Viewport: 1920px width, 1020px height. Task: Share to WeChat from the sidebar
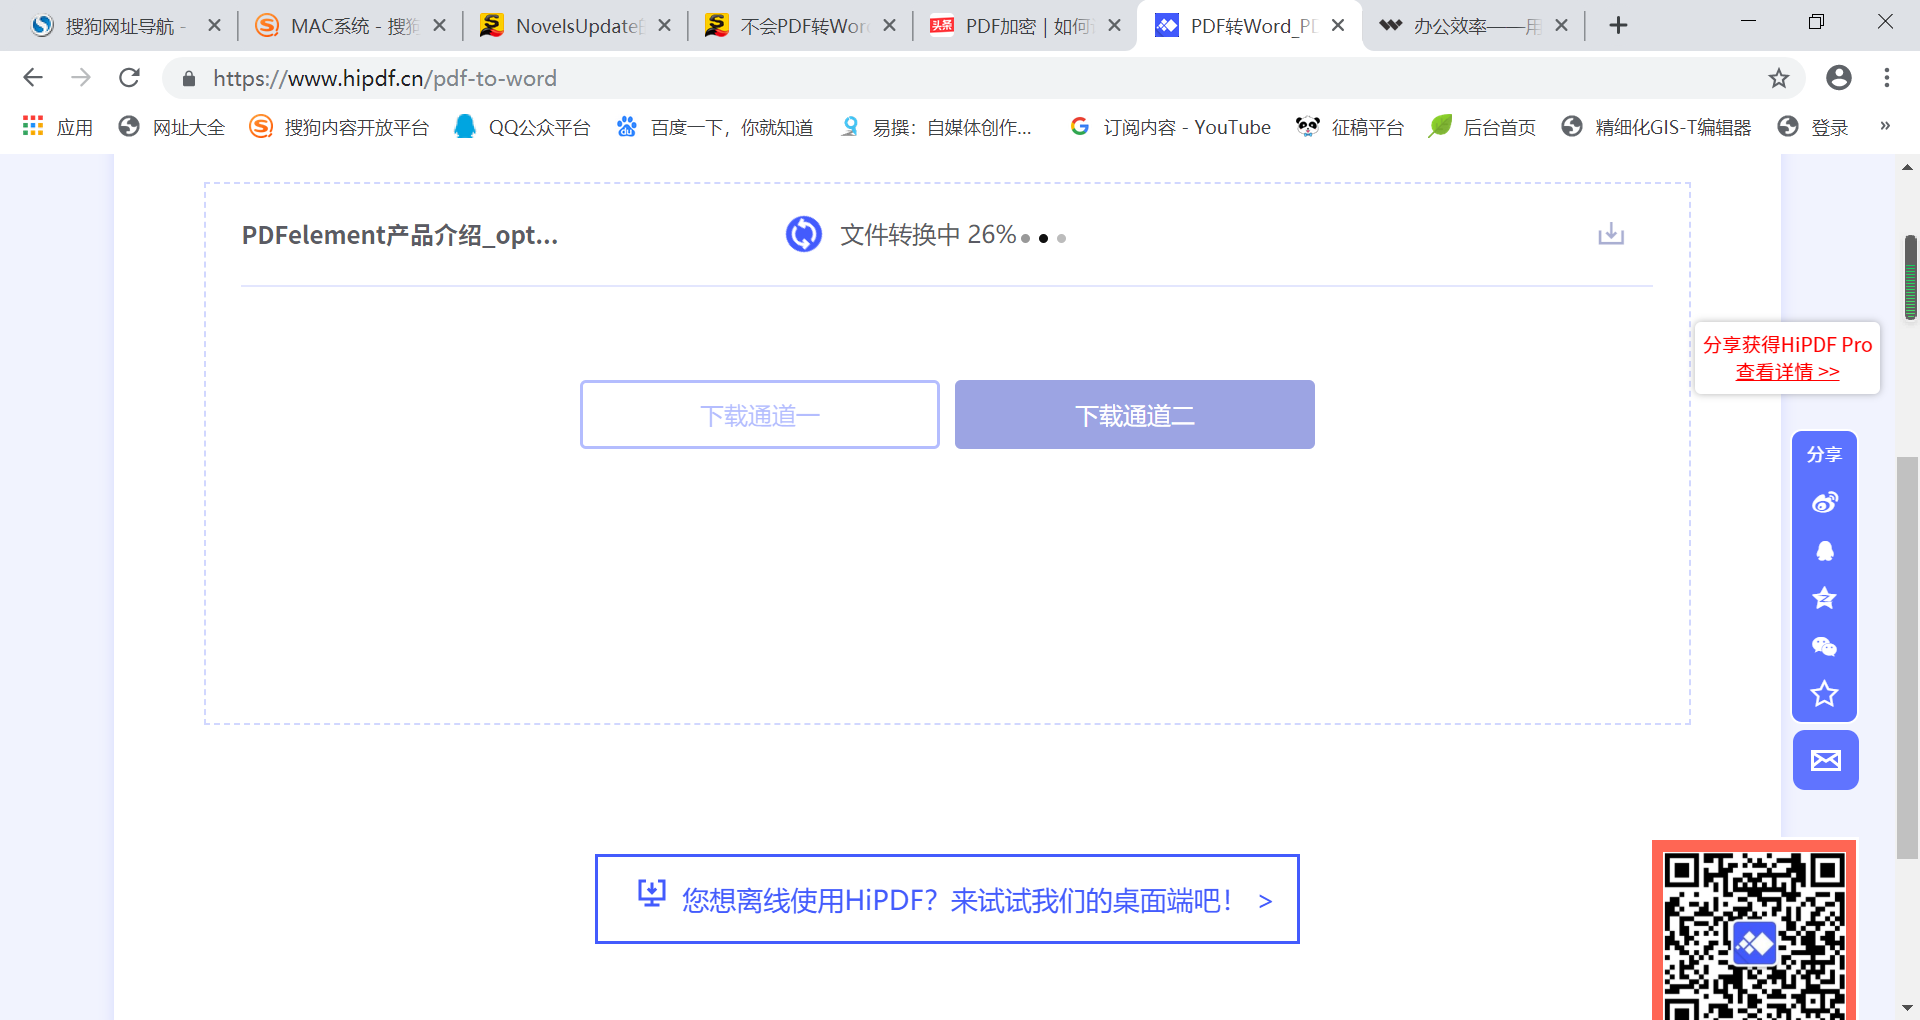[x=1824, y=647]
